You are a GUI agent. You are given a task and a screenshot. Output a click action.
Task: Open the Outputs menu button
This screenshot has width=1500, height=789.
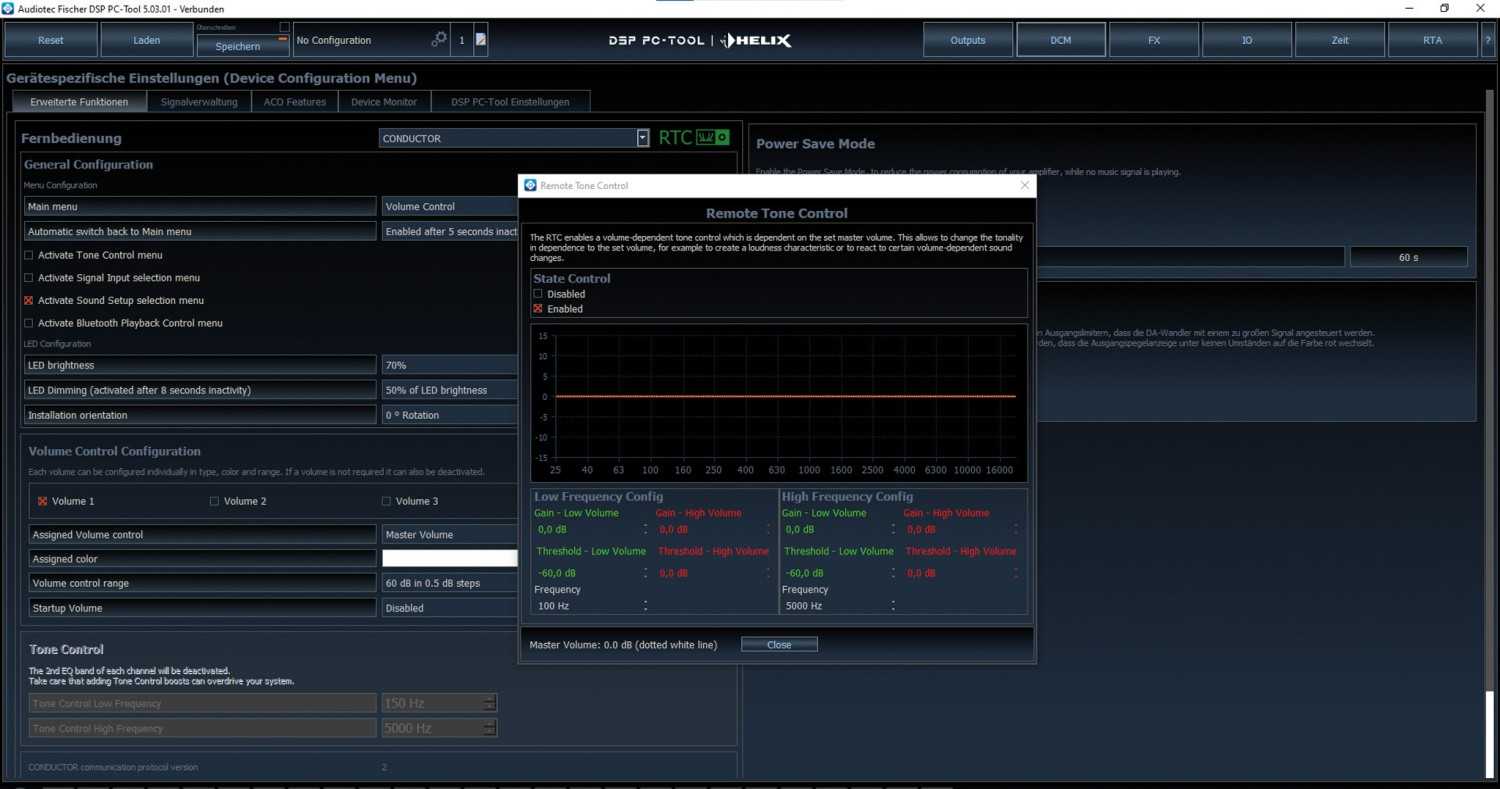tap(967, 40)
